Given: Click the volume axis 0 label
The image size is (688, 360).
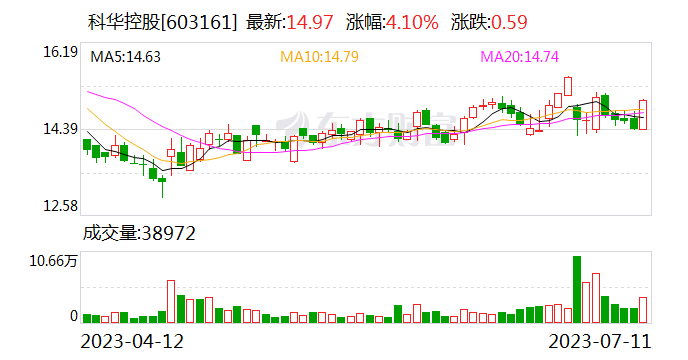Looking at the screenshot, I should pos(74,316).
